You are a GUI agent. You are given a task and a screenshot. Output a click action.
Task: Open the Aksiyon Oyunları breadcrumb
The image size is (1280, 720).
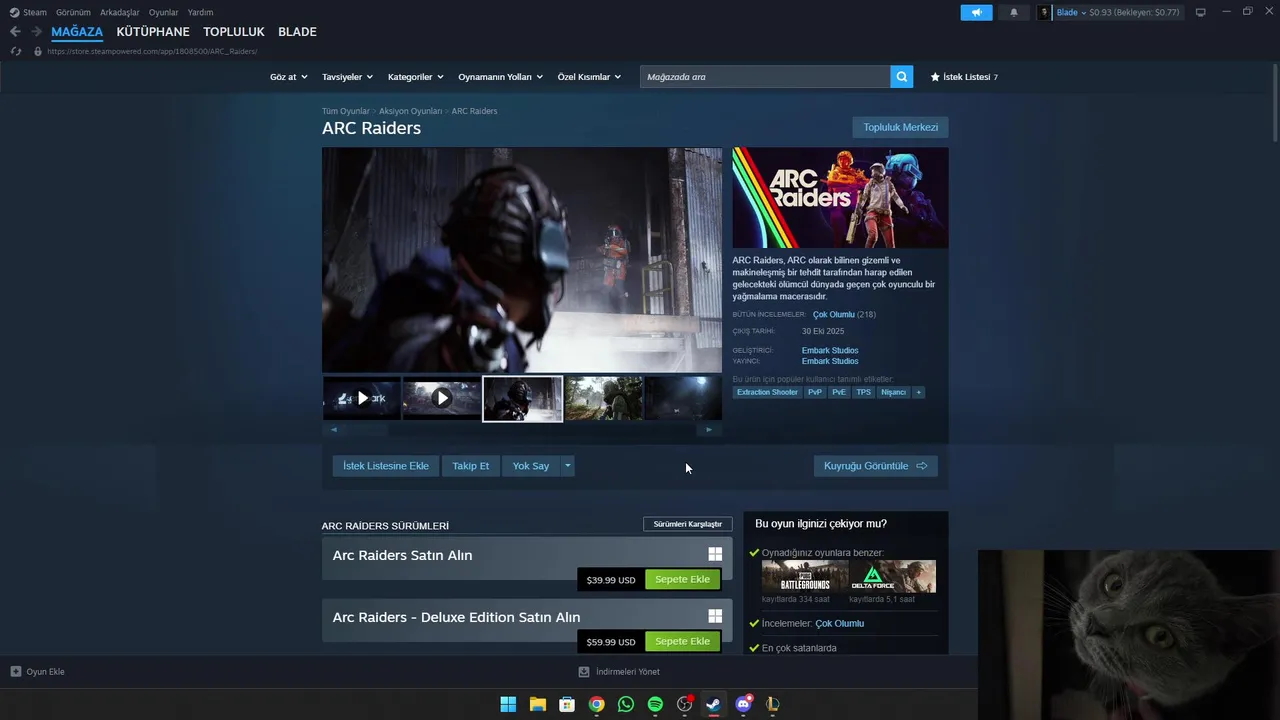[410, 111]
